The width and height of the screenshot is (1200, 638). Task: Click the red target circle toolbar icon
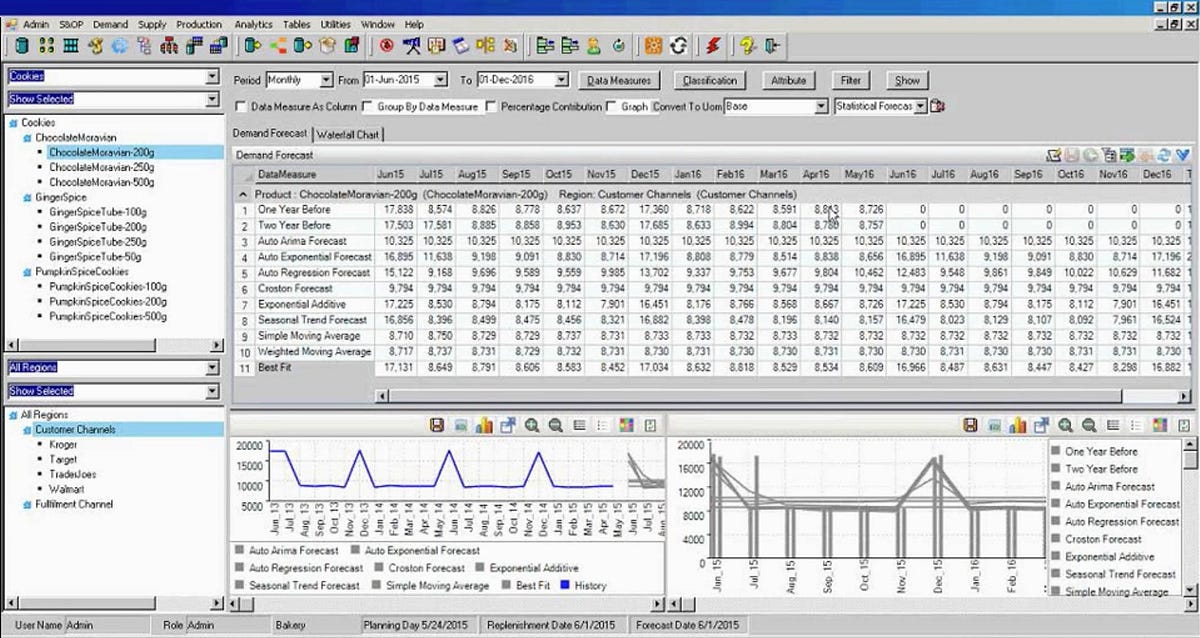(386, 46)
